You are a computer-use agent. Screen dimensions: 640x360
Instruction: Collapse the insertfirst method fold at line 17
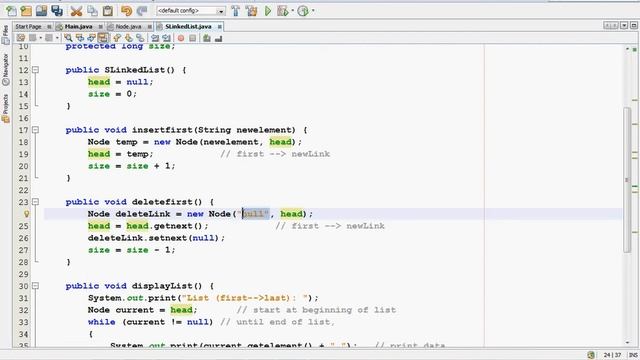36,130
